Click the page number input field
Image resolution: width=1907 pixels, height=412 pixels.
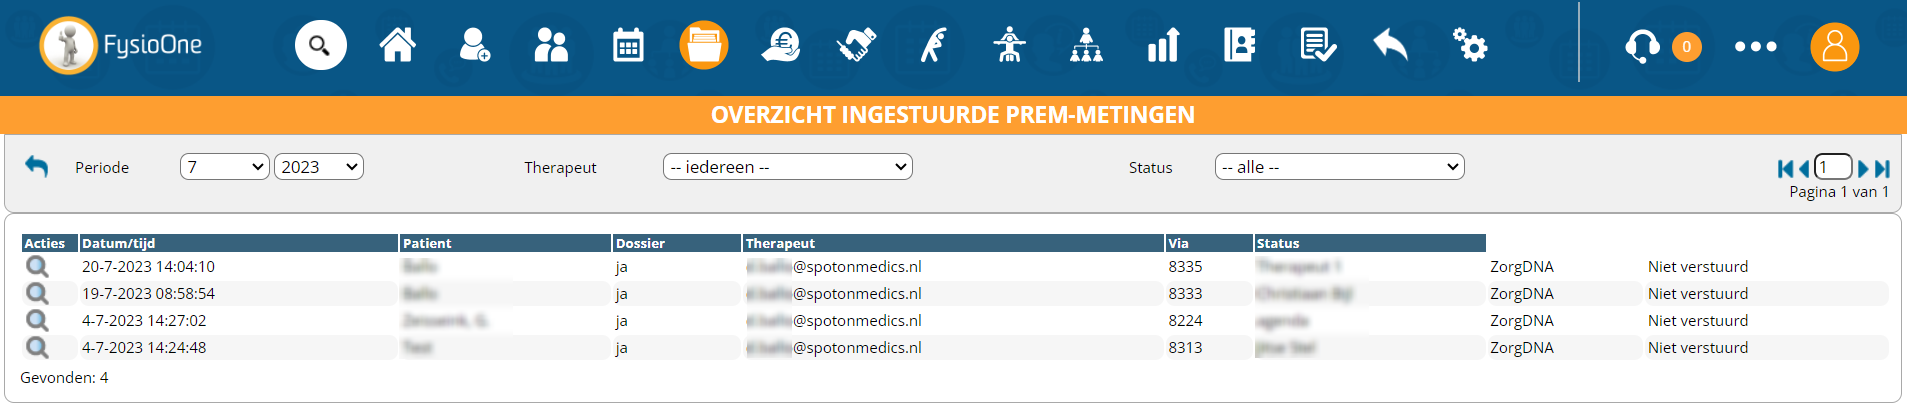(1832, 167)
